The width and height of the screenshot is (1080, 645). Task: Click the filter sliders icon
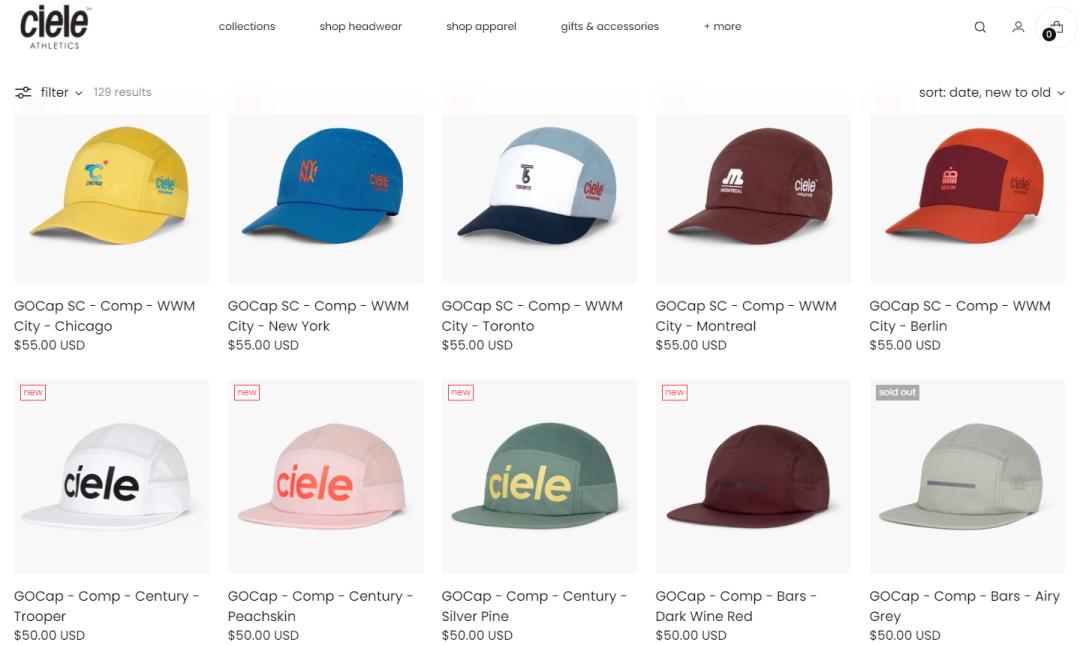tap(23, 92)
